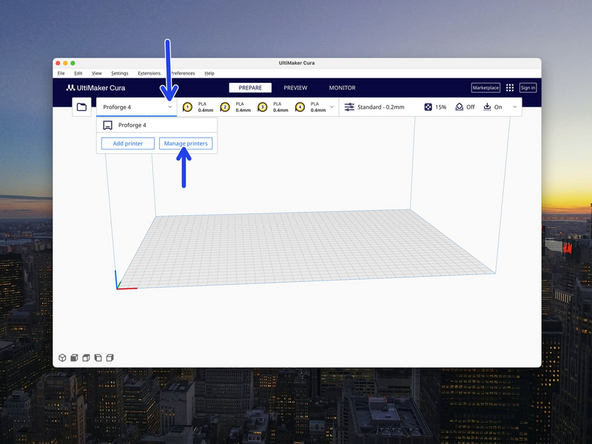
Task: Open the Edit menu
Action: point(78,73)
